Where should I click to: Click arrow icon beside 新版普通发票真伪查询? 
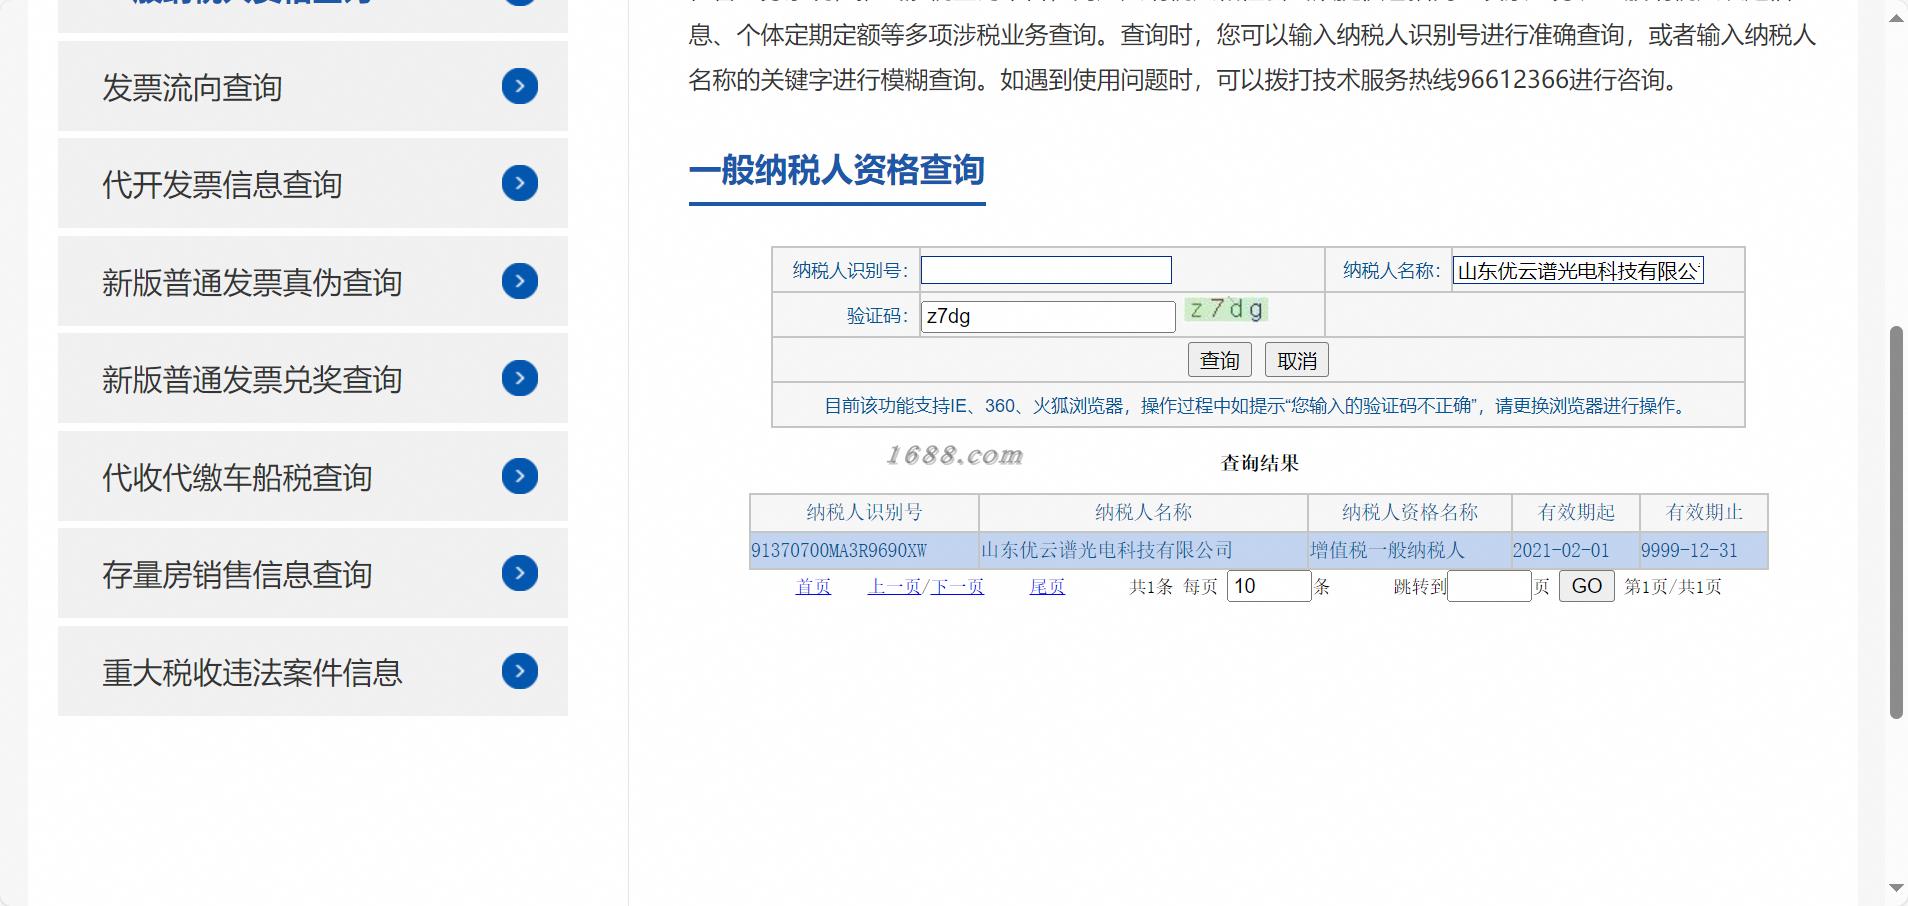click(x=520, y=281)
